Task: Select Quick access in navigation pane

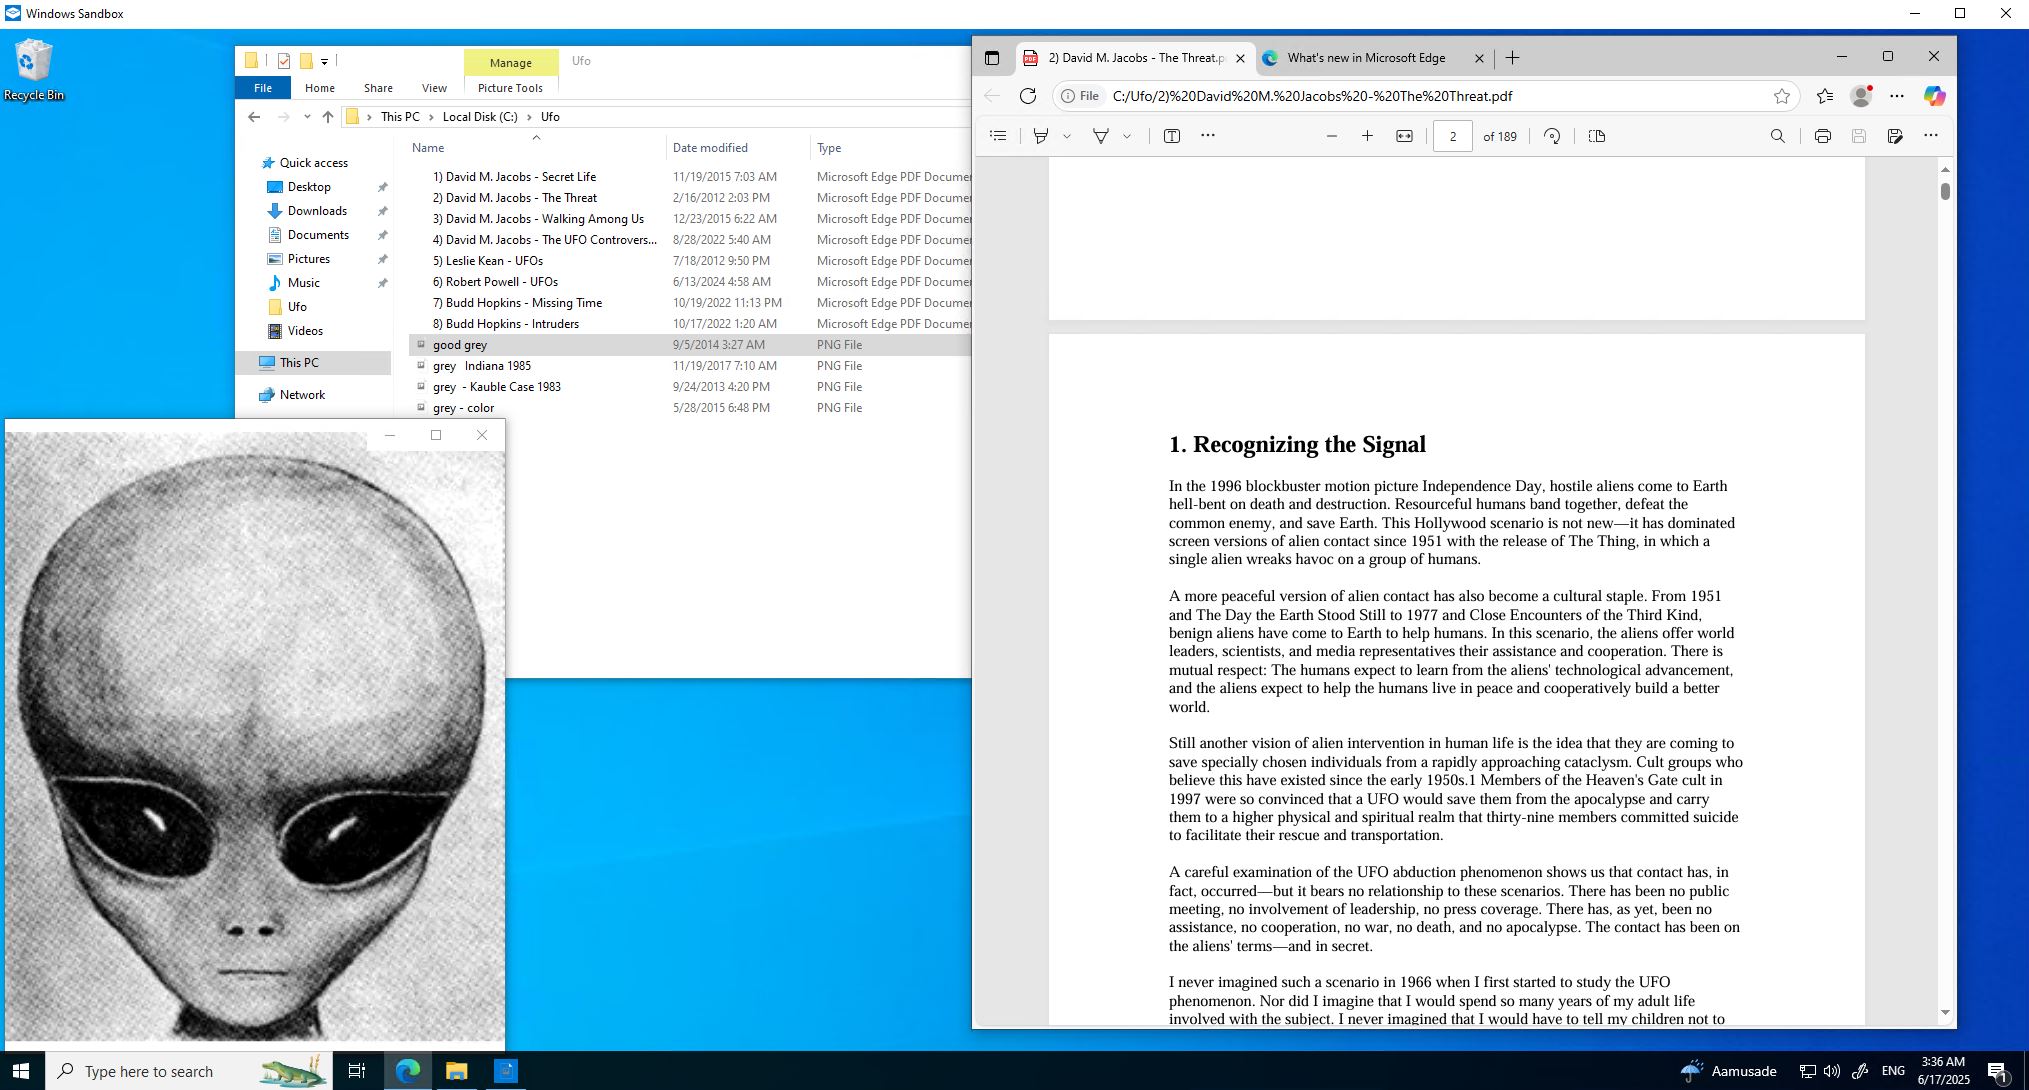Action: tap(313, 163)
